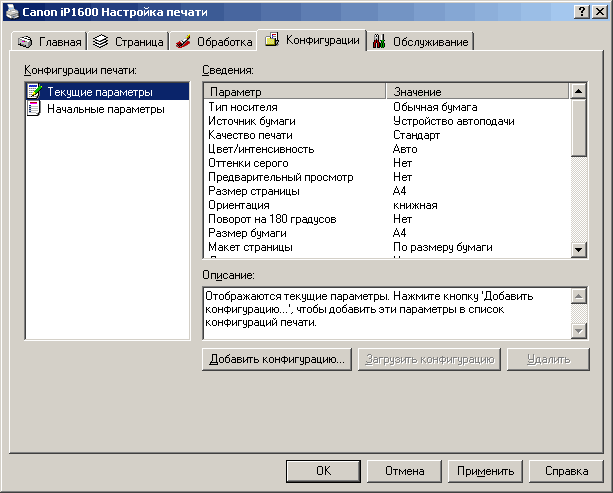This screenshot has width=613, height=493.
Task: Click the Страница tab stacked pages icon
Action: (x=100, y=41)
